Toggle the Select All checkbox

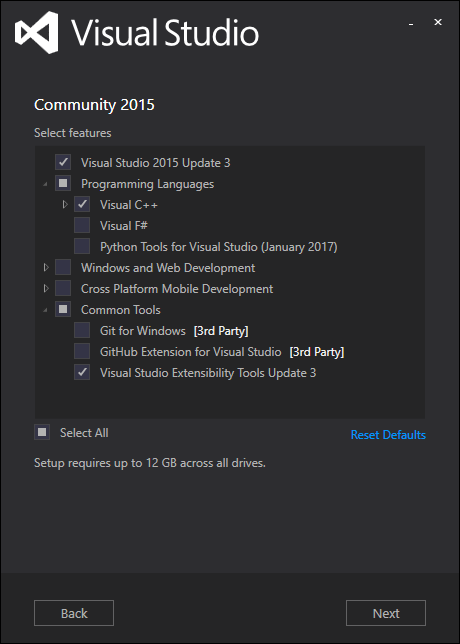coord(42,432)
